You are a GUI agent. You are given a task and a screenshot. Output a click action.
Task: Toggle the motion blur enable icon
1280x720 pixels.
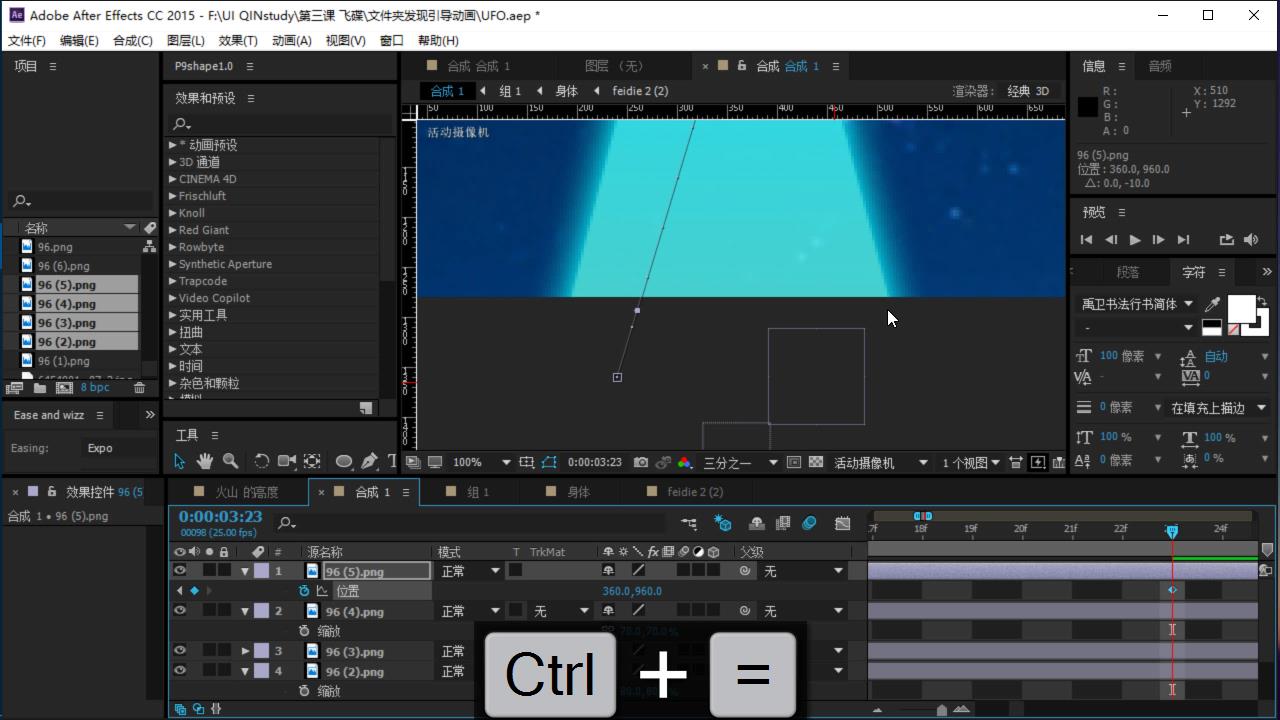(x=809, y=523)
